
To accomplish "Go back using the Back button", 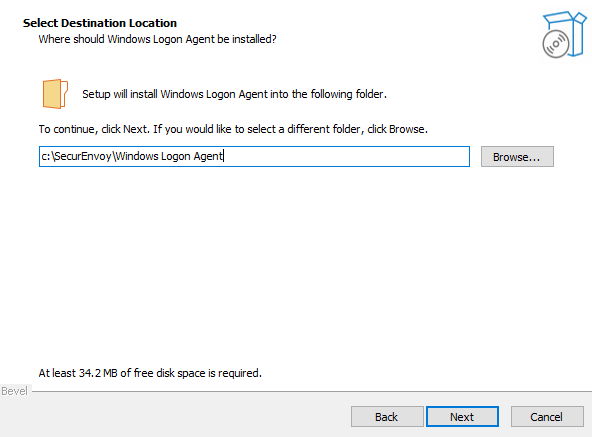I will 387,417.
